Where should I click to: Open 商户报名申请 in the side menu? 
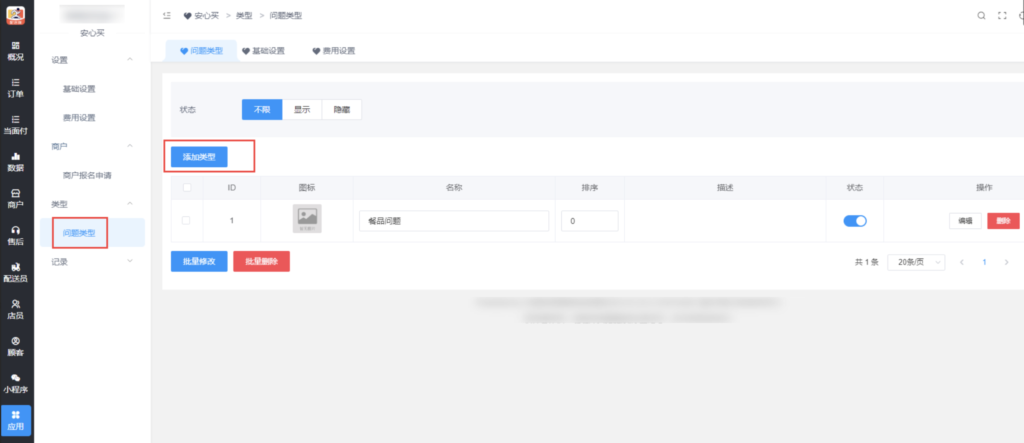click(87, 175)
